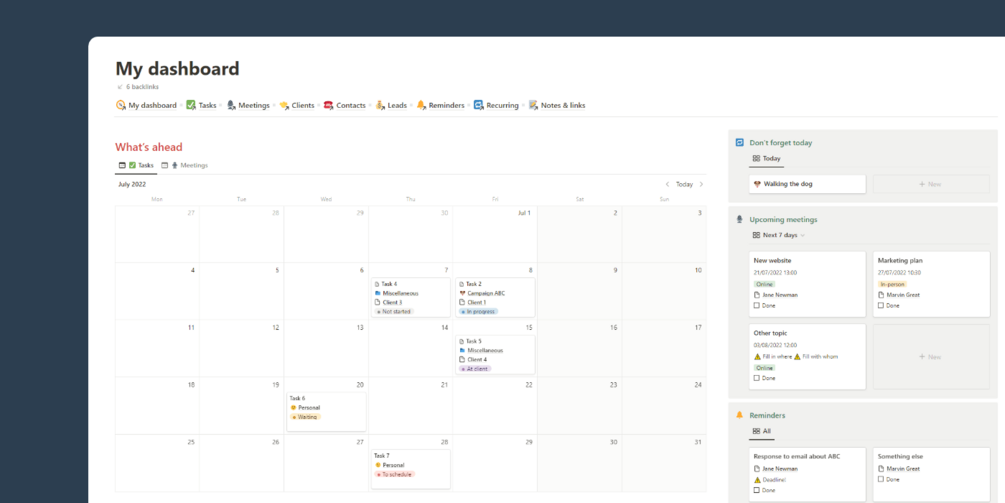1005x503 pixels.
Task: Click the What's ahead heading
Action: click(x=149, y=147)
